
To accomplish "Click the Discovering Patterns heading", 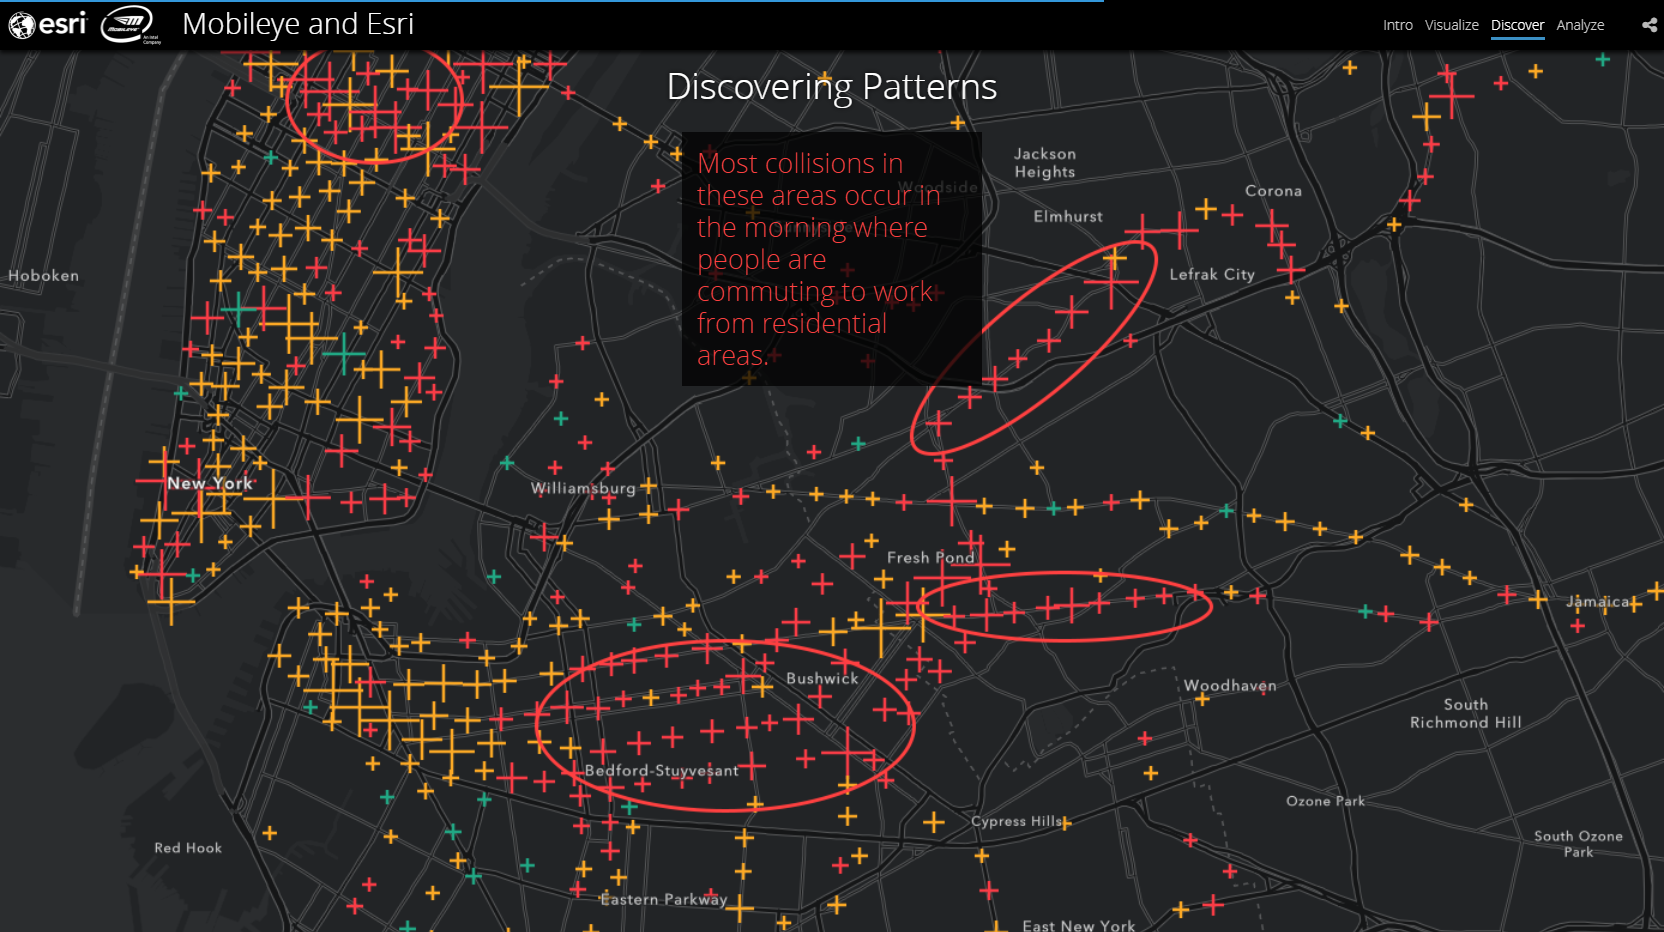I will 831,87.
